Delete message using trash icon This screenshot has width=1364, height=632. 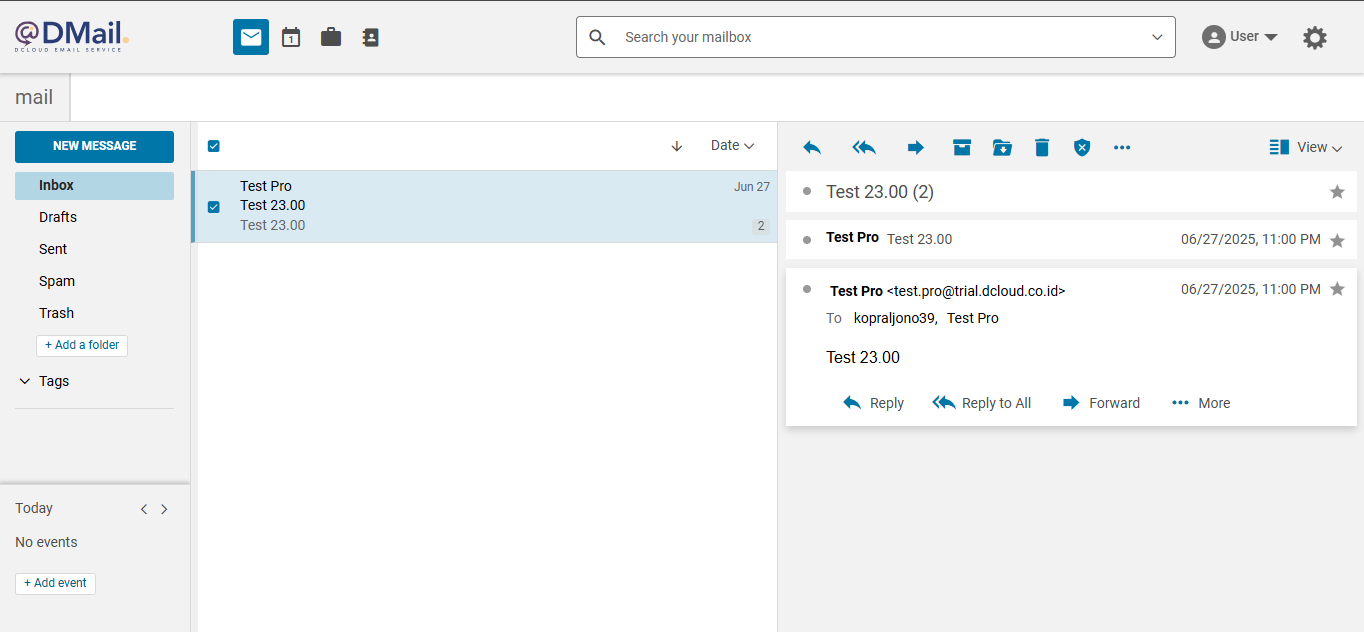(x=1042, y=147)
